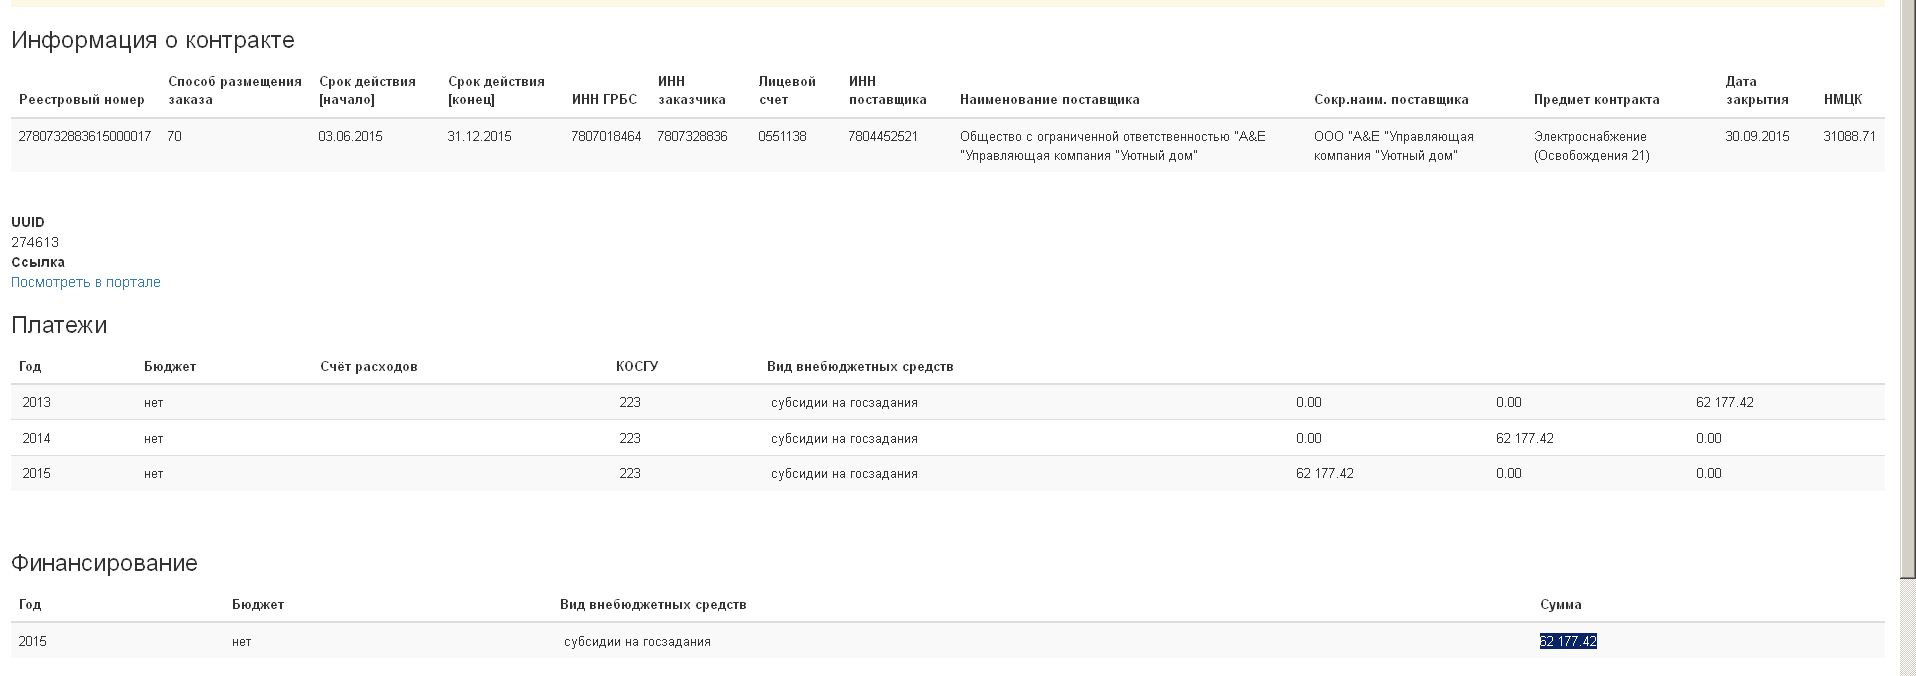Select account number 0551138
The width and height of the screenshot is (1916, 676).
(x=782, y=136)
